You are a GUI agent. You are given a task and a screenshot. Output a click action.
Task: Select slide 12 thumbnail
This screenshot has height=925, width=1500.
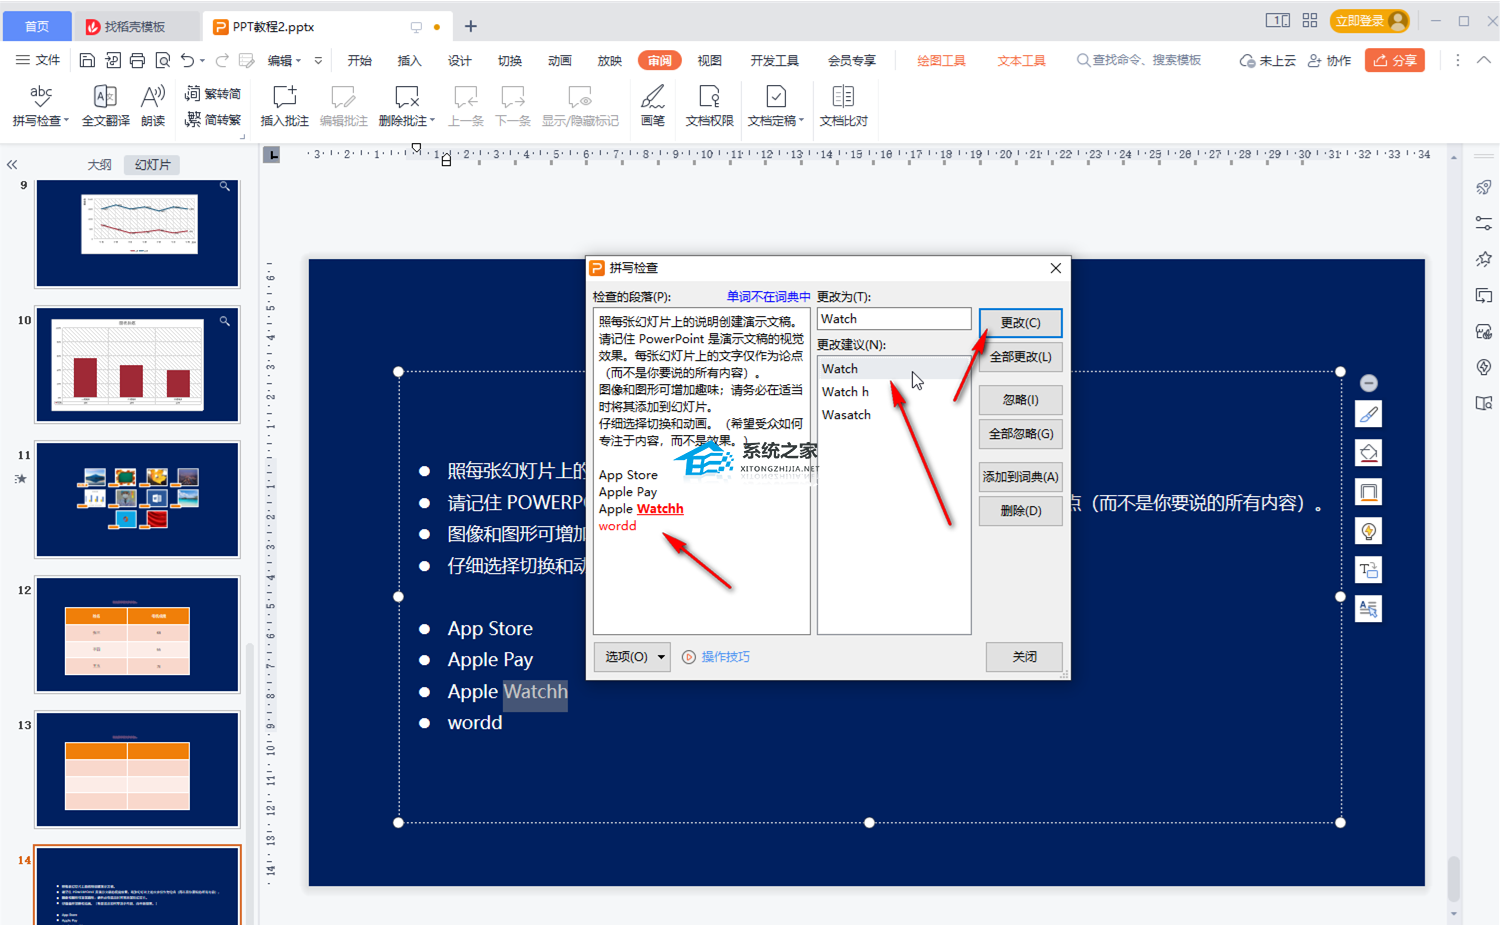(x=137, y=635)
